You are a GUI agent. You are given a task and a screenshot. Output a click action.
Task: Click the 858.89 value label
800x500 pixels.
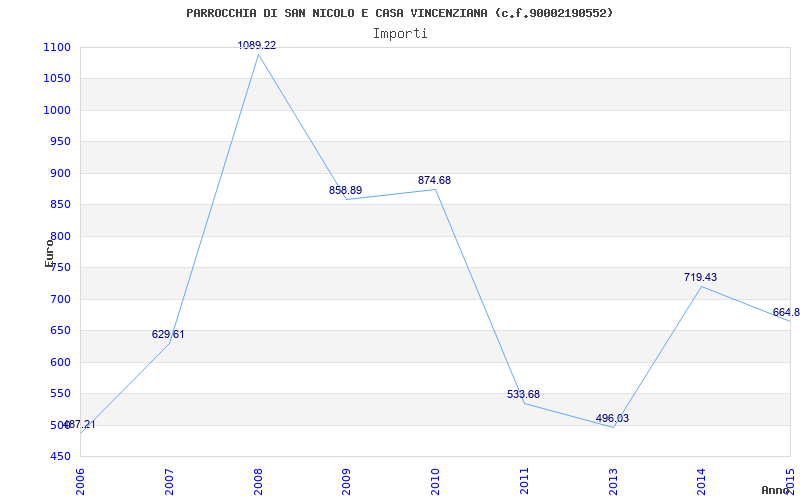[x=345, y=190]
